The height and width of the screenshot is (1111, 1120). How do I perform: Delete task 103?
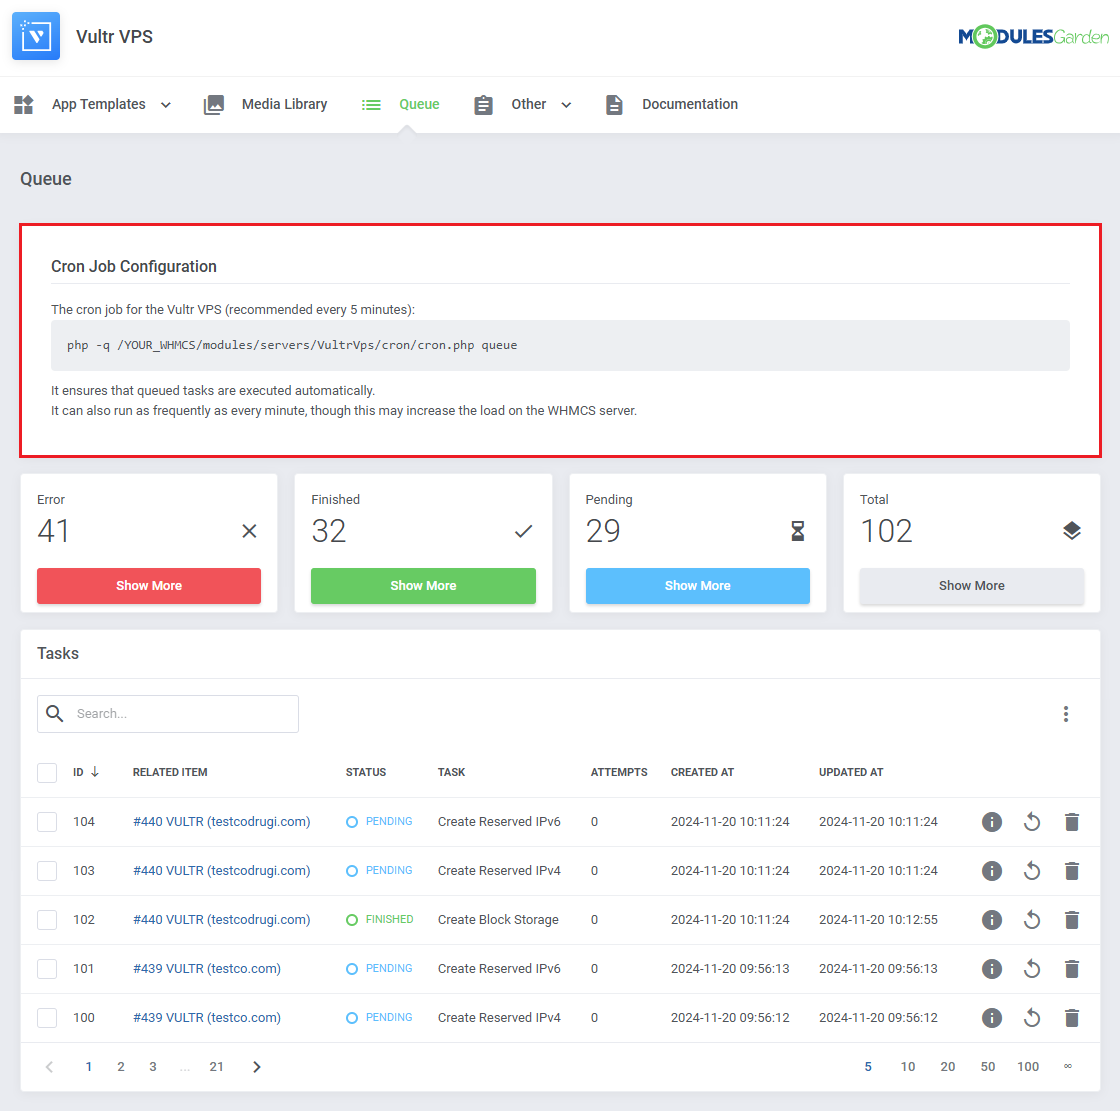[x=1071, y=871]
